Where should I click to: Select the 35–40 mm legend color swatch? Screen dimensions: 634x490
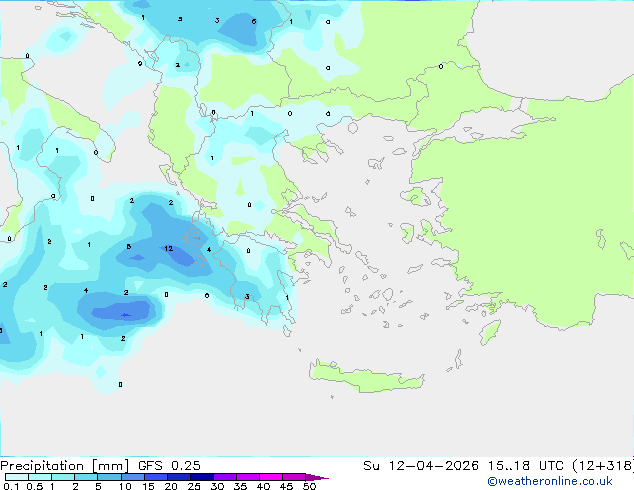pyautogui.click(x=248, y=477)
